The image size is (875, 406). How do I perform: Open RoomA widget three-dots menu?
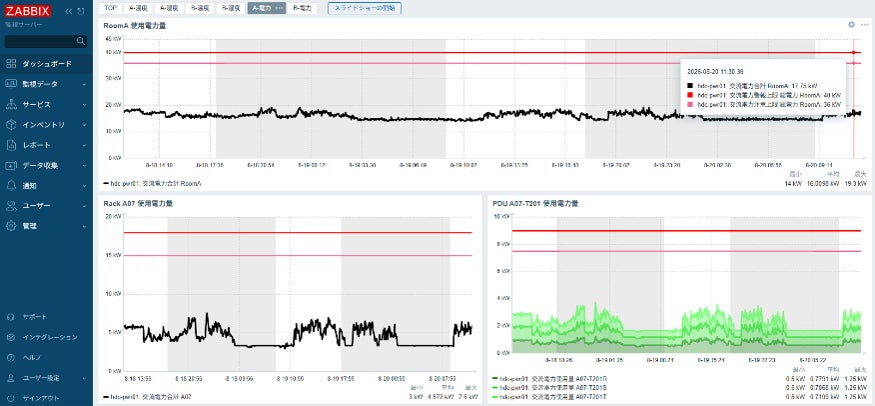click(x=864, y=25)
